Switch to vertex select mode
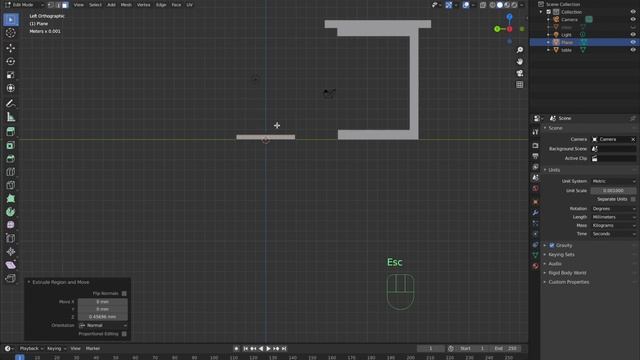 (x=51, y=5)
